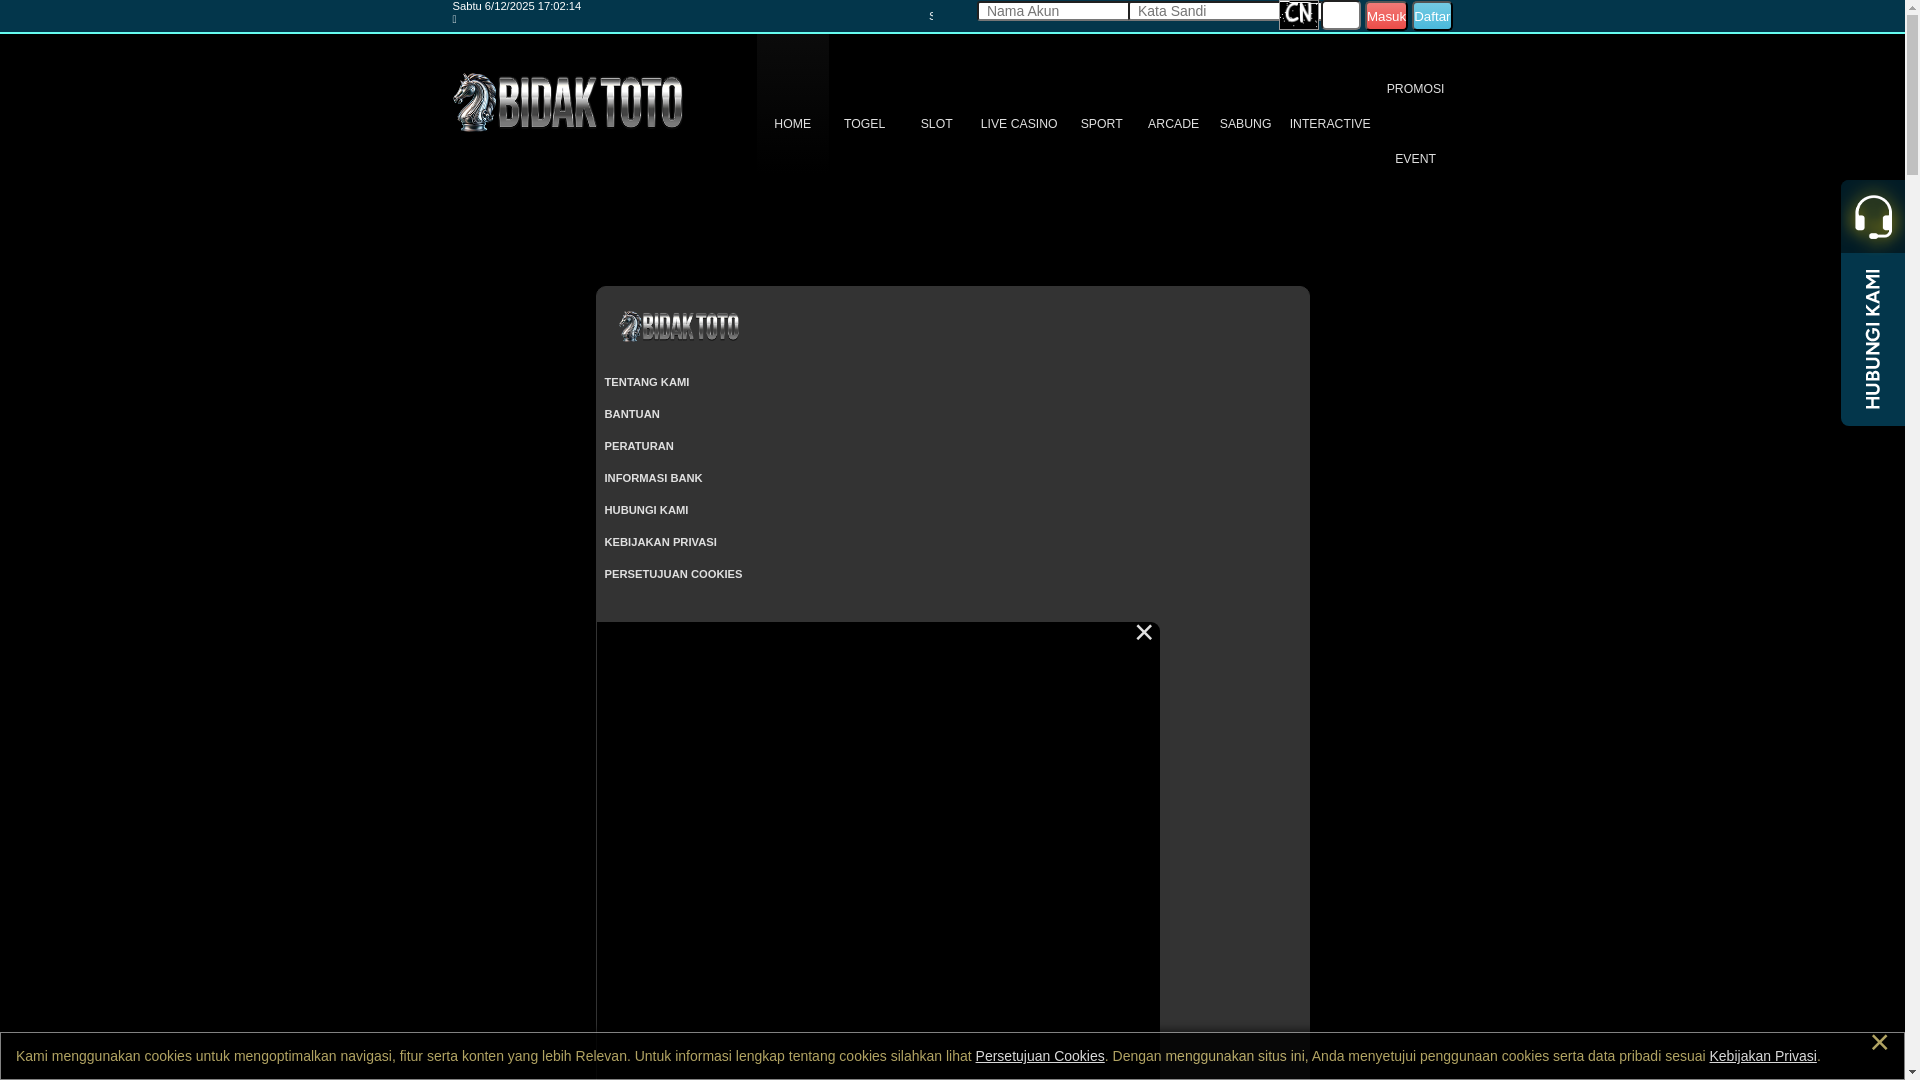Open the HOME menu item
The image size is (1920, 1080).
point(792,124)
